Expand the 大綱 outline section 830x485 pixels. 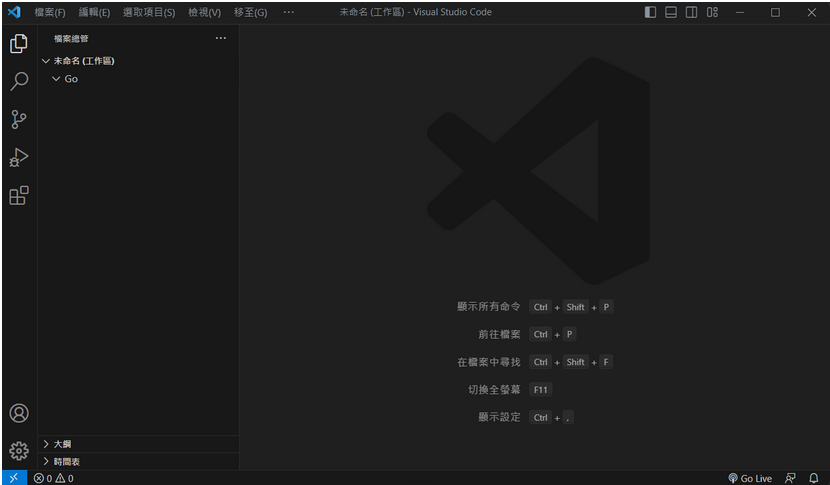tap(138, 444)
